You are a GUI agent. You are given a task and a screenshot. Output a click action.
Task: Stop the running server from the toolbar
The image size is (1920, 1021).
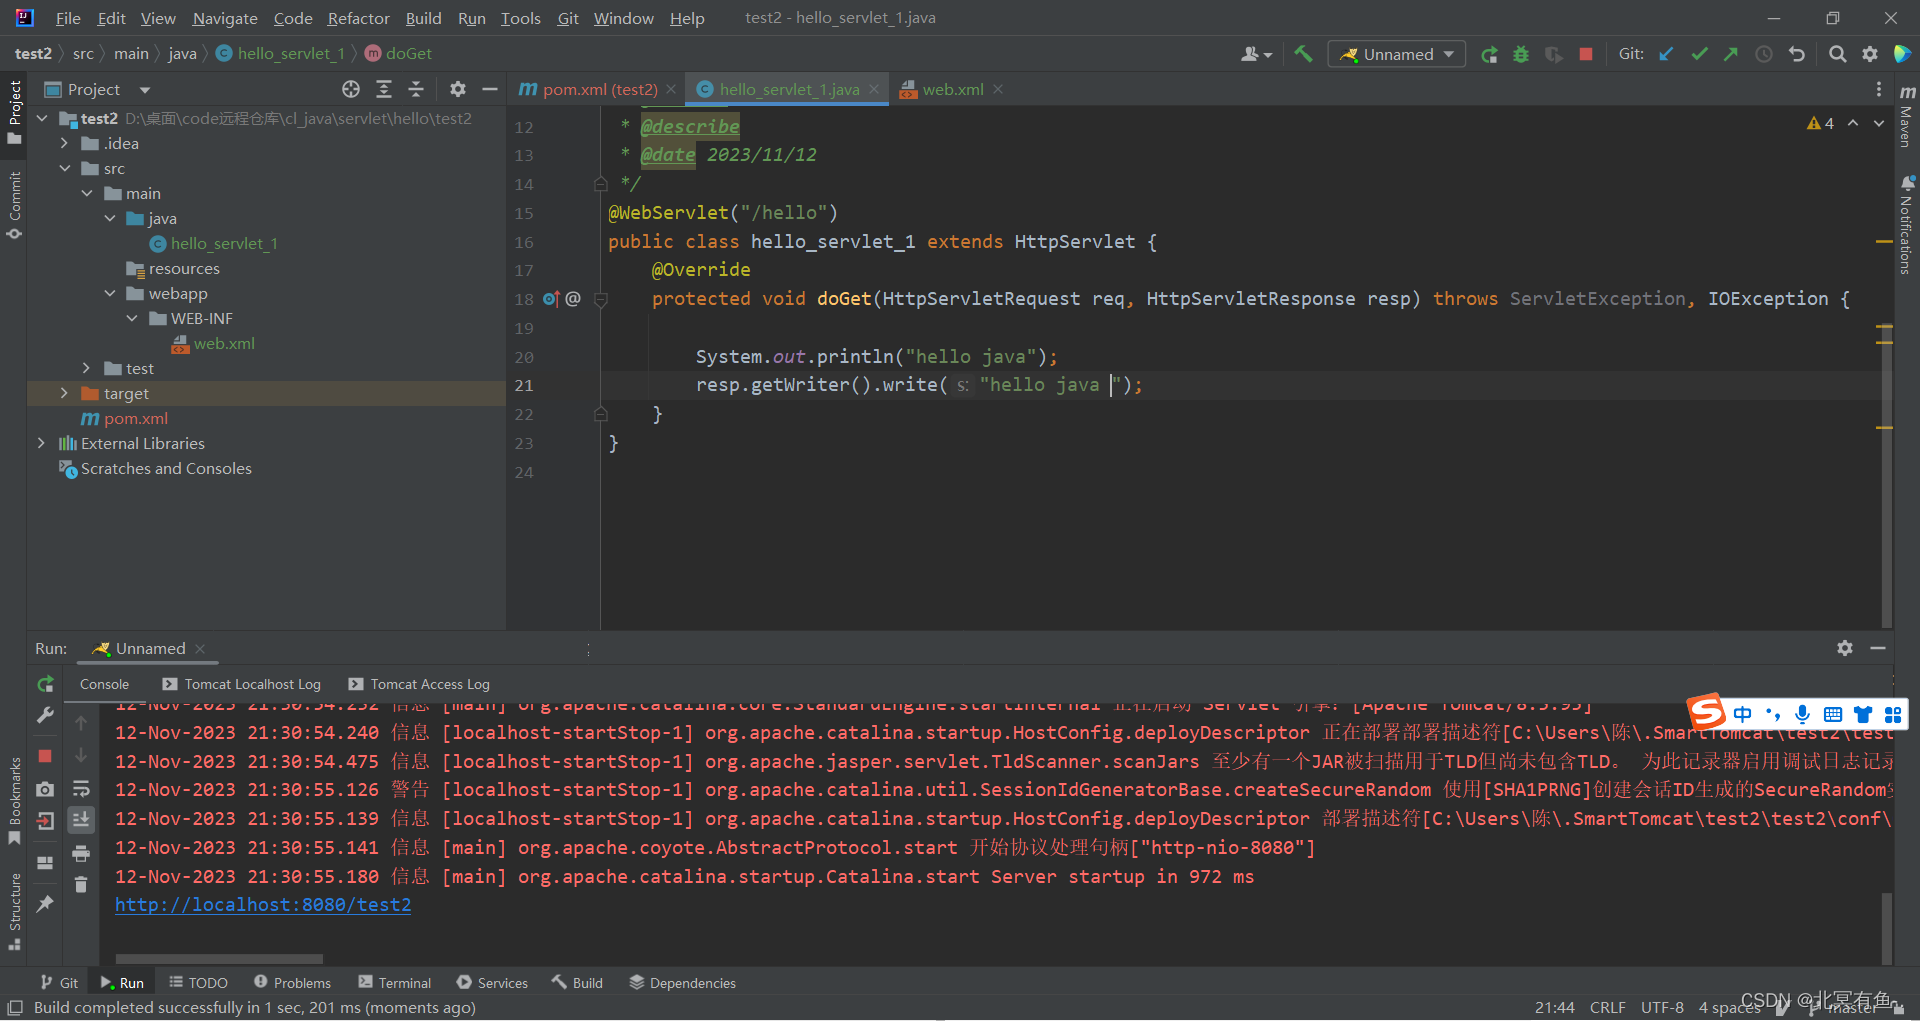click(1586, 54)
